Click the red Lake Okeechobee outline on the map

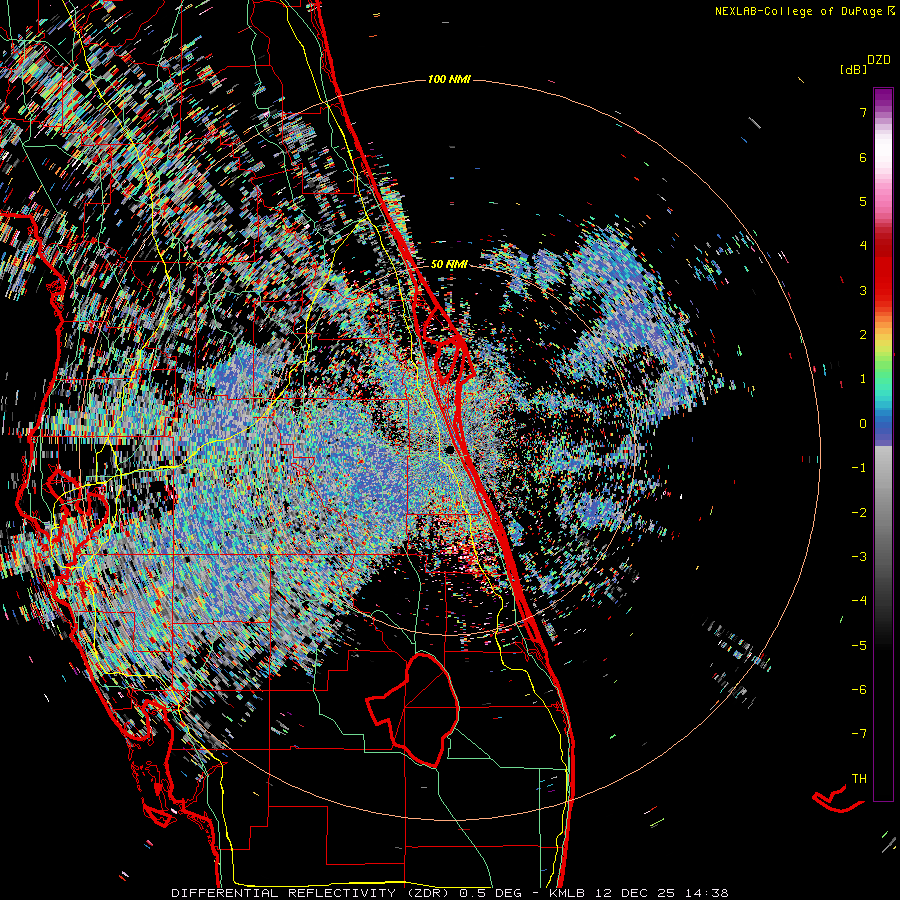[413, 709]
